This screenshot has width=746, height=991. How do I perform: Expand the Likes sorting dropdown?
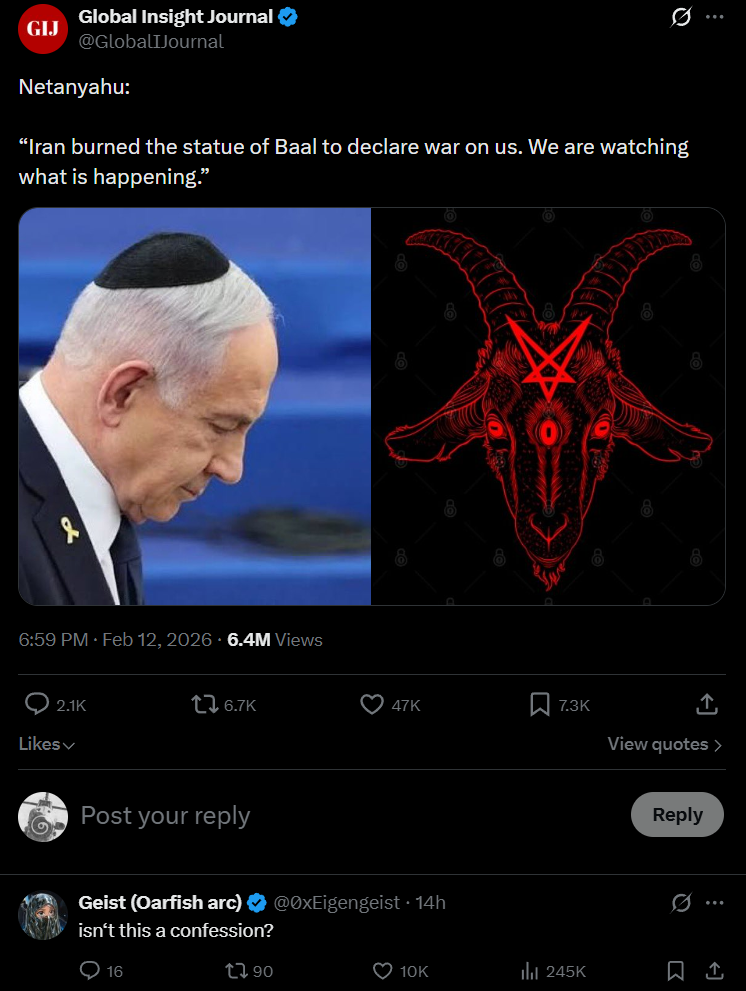click(47, 744)
